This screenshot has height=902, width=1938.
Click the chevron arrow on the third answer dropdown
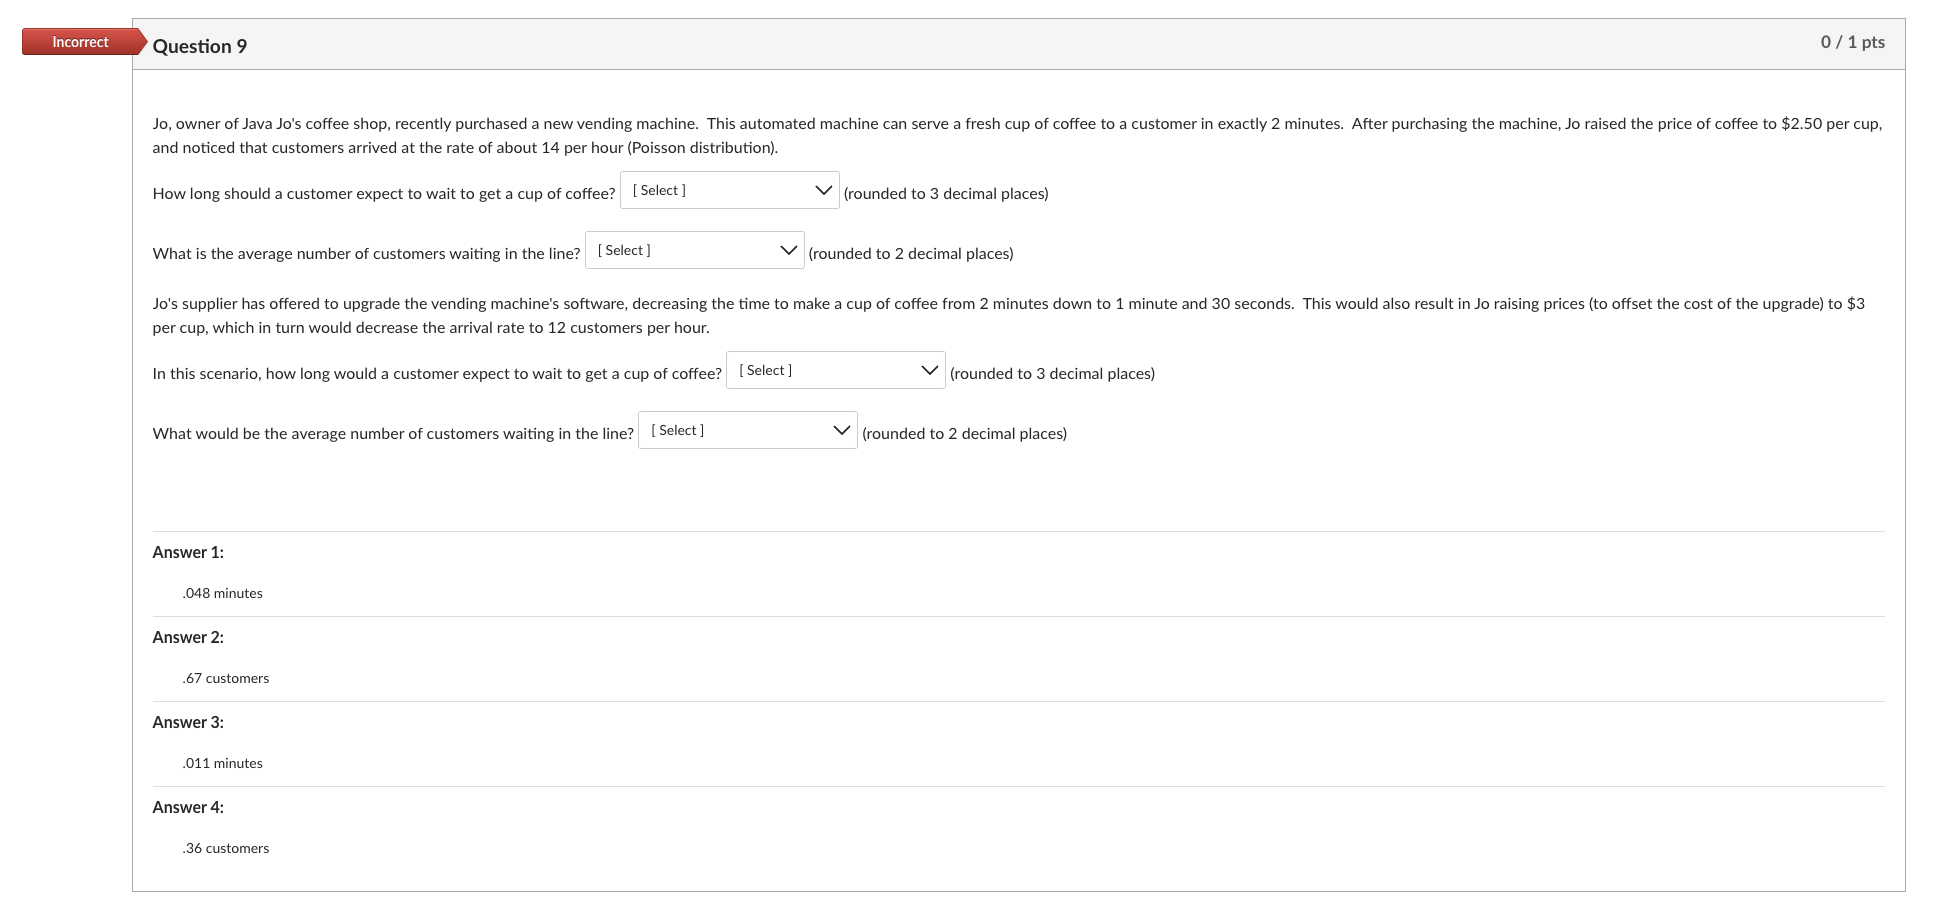coord(929,369)
